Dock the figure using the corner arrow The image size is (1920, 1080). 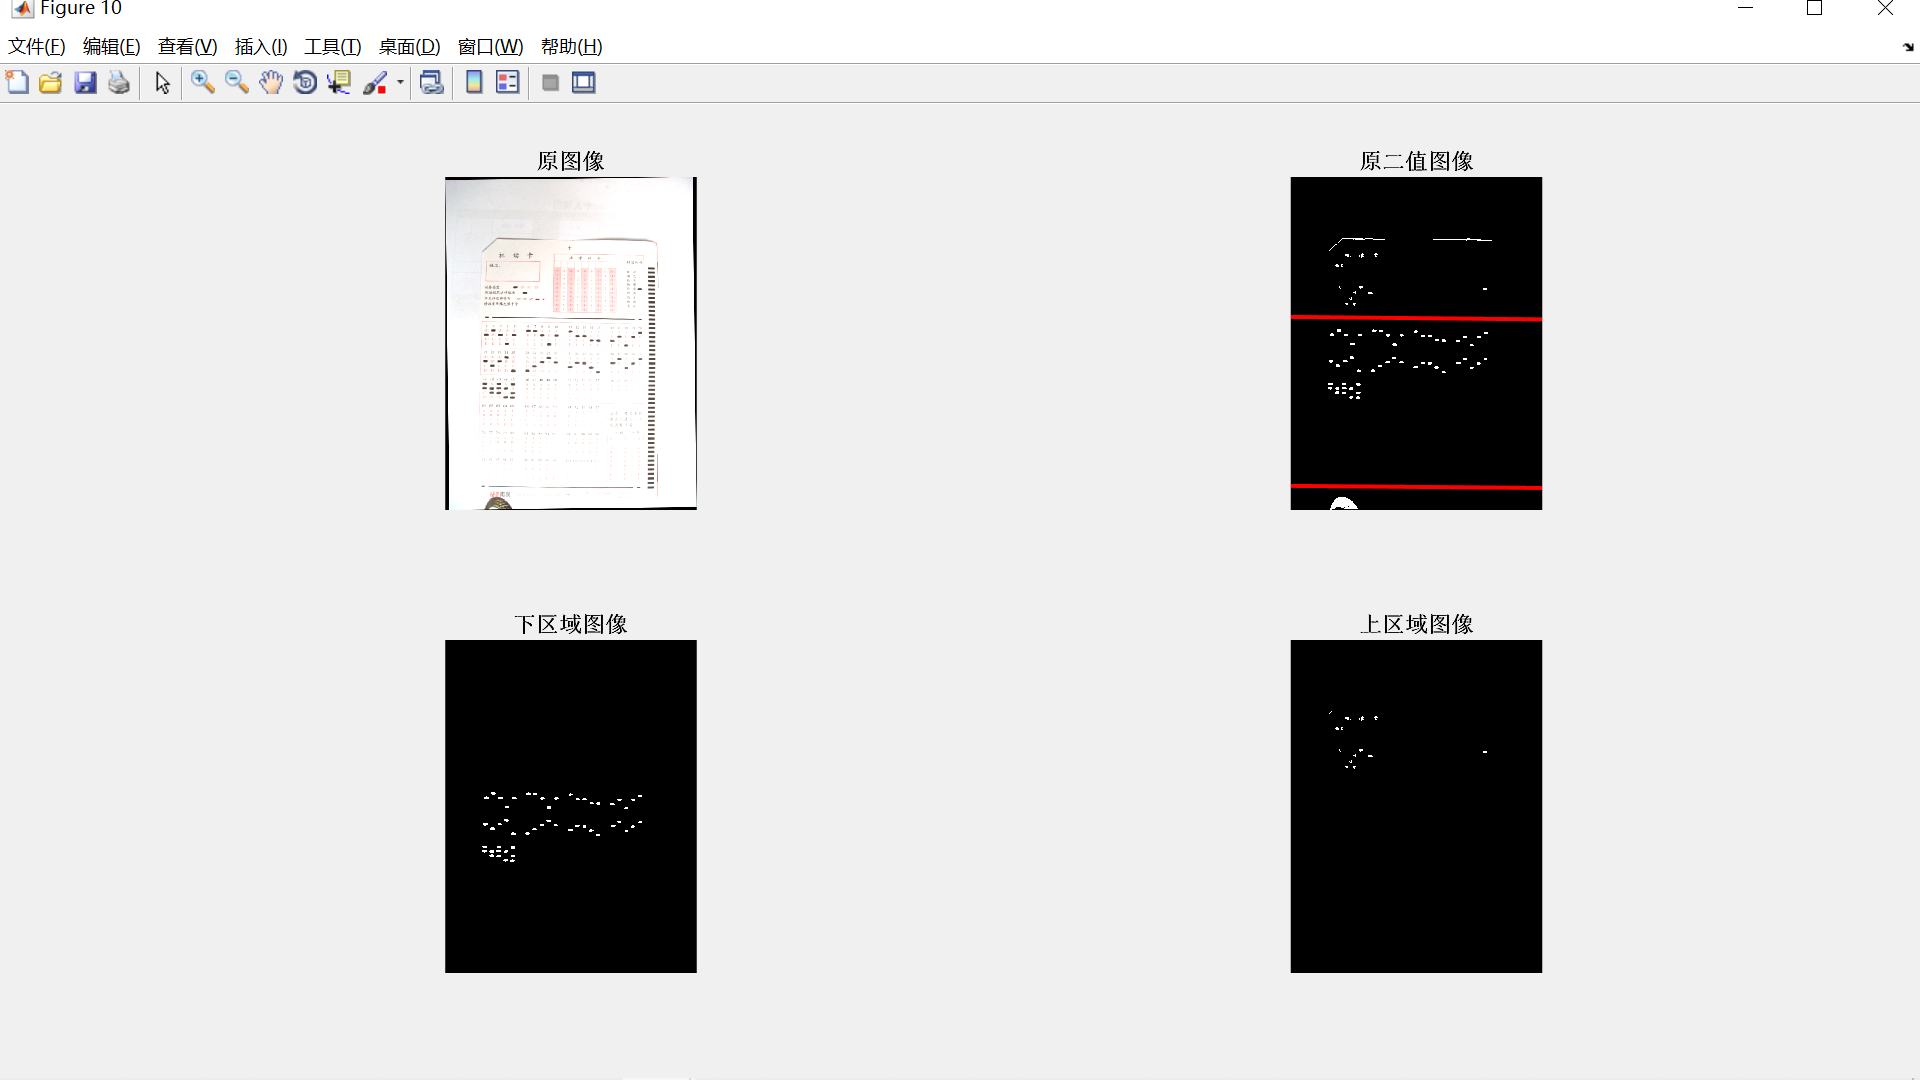pyautogui.click(x=1908, y=47)
